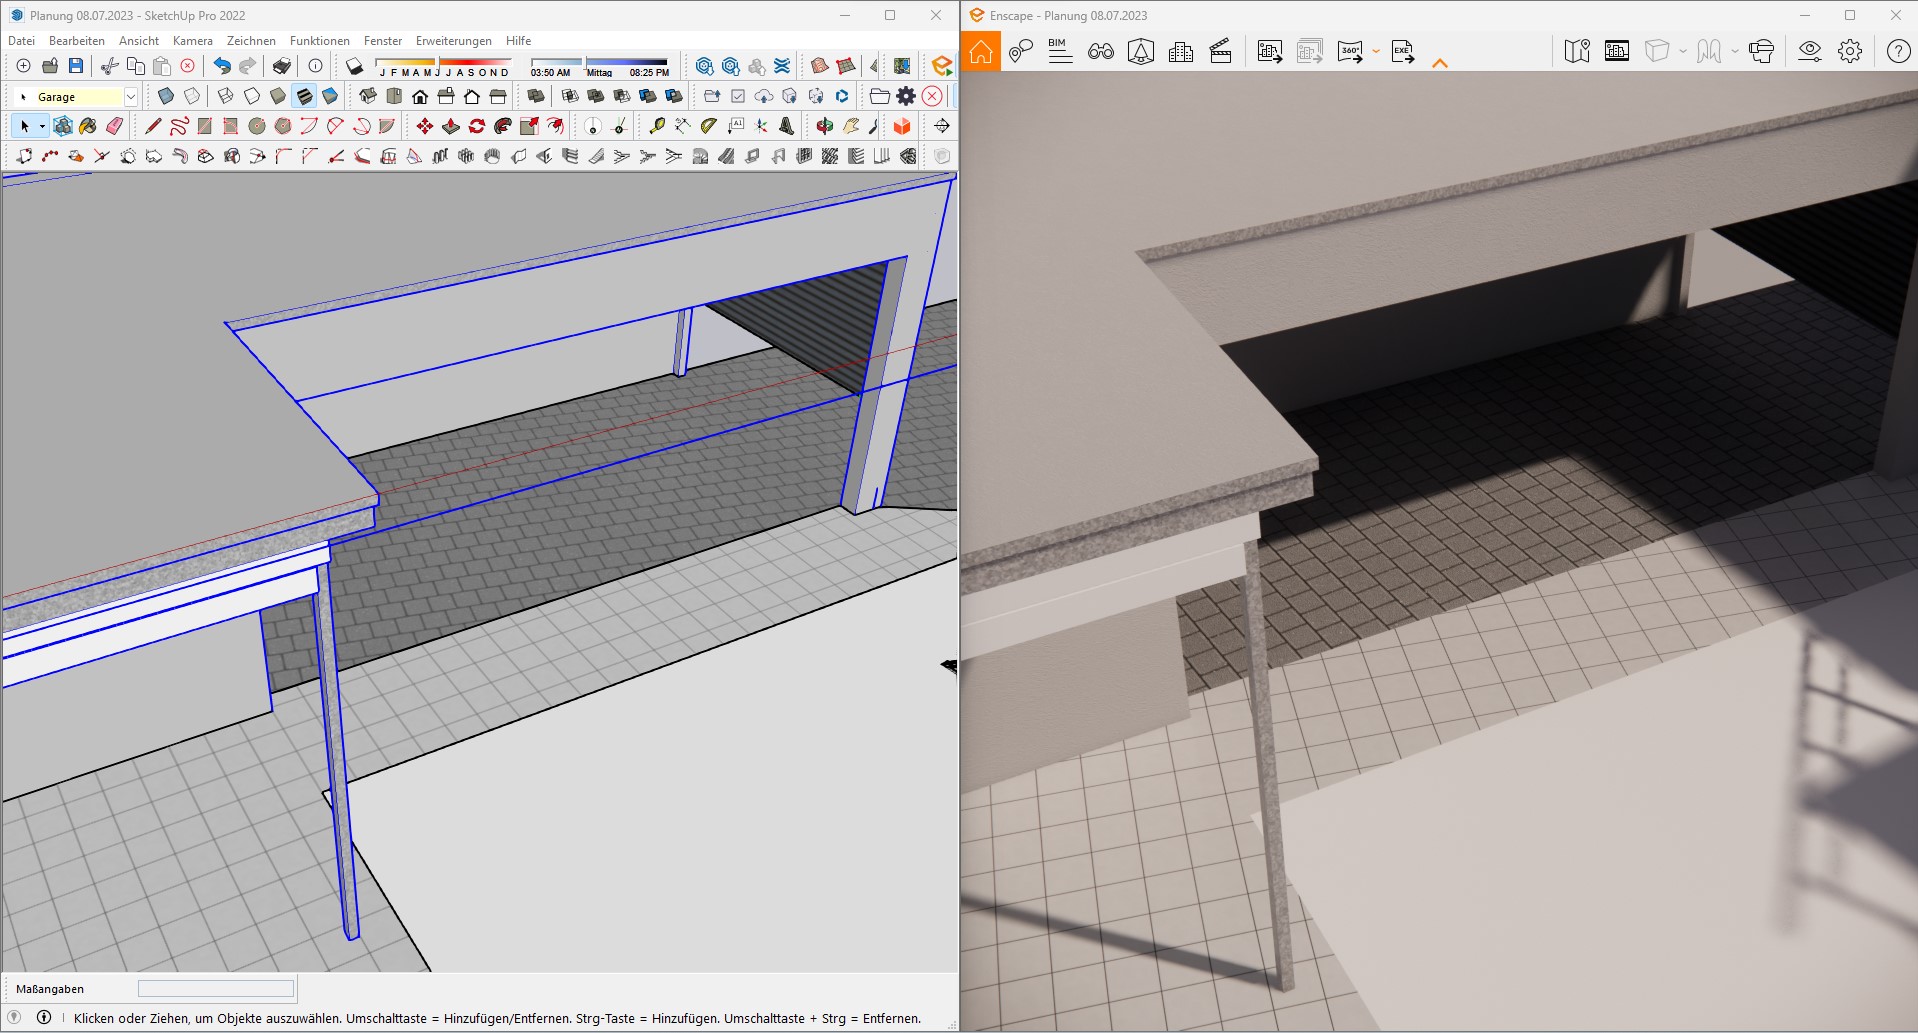Select the Eraser tool in SketchUp
Viewport: 1918px width, 1033px height.
[115, 126]
